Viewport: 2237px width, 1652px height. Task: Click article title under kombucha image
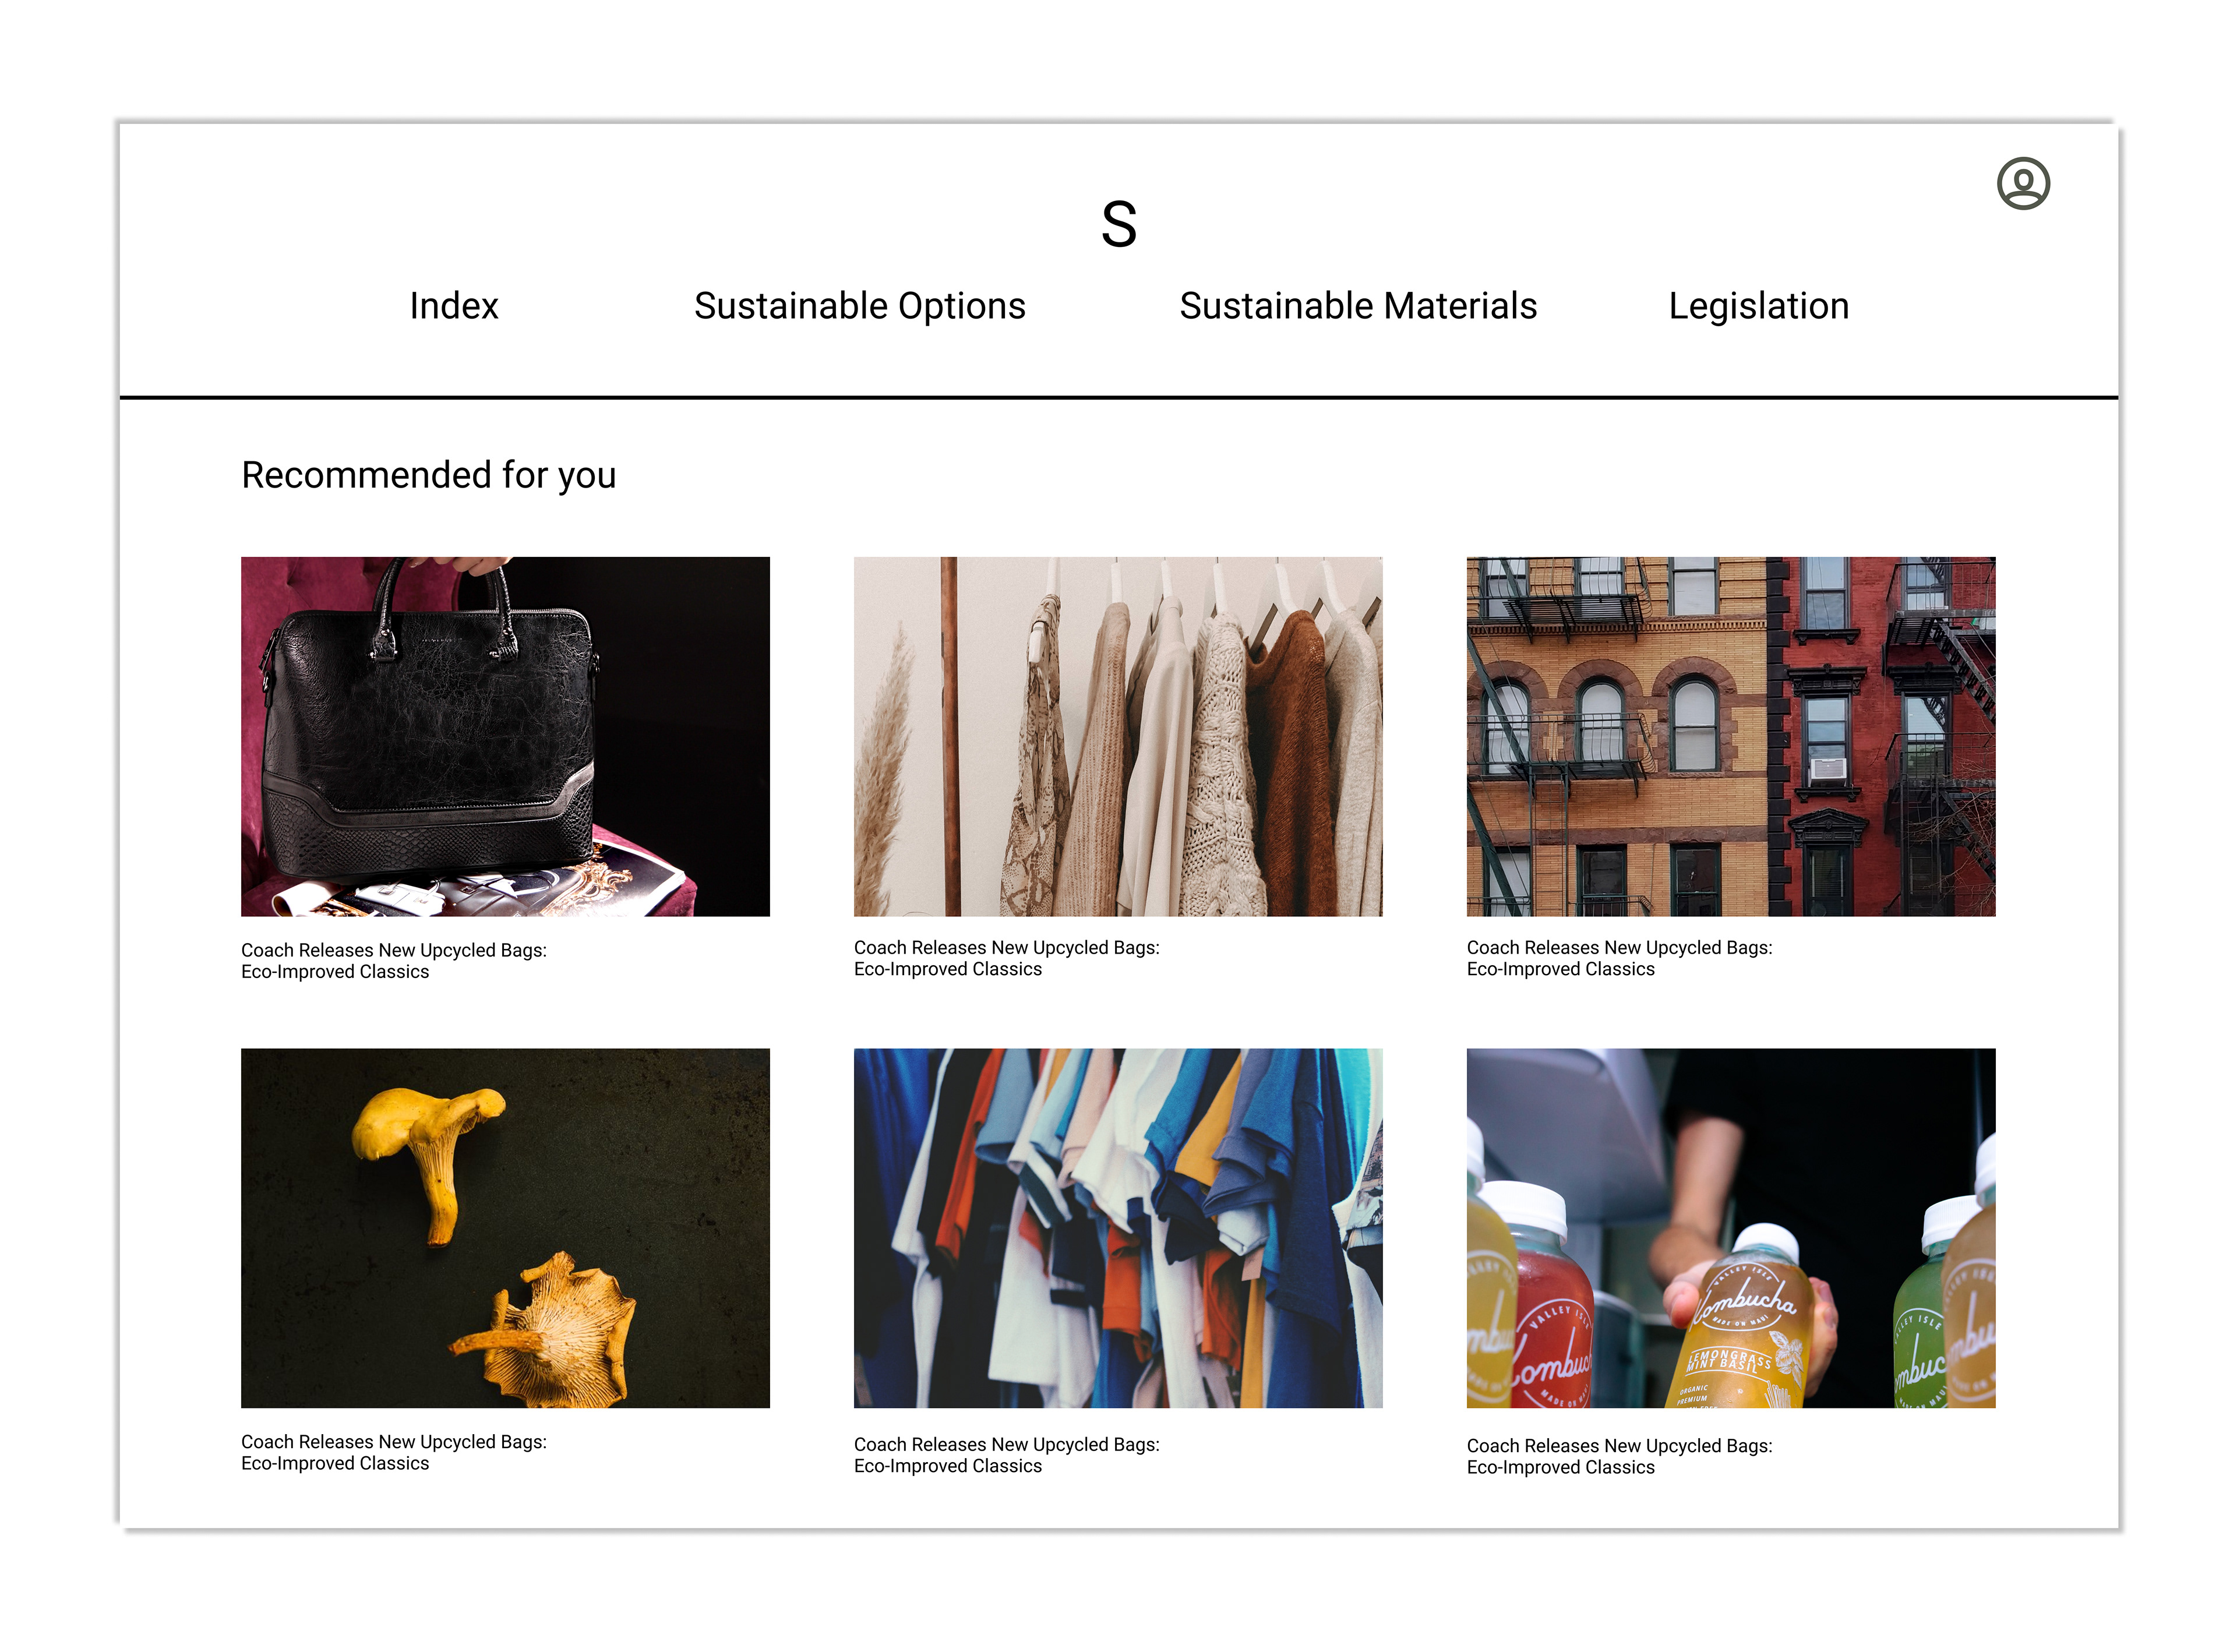[1619, 1456]
